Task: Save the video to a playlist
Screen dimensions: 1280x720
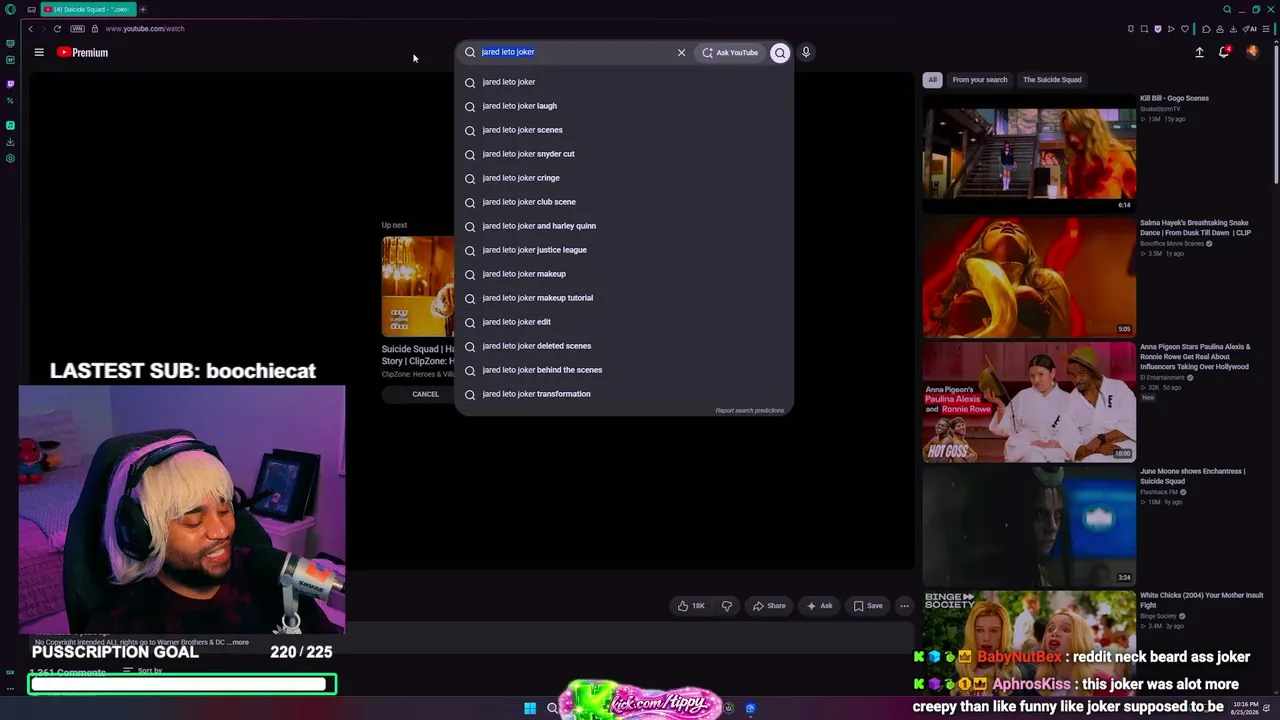Action: pos(868,606)
